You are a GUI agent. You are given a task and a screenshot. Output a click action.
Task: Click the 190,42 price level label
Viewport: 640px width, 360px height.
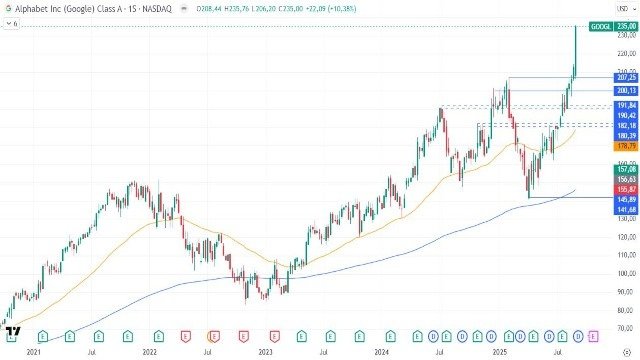coord(626,116)
